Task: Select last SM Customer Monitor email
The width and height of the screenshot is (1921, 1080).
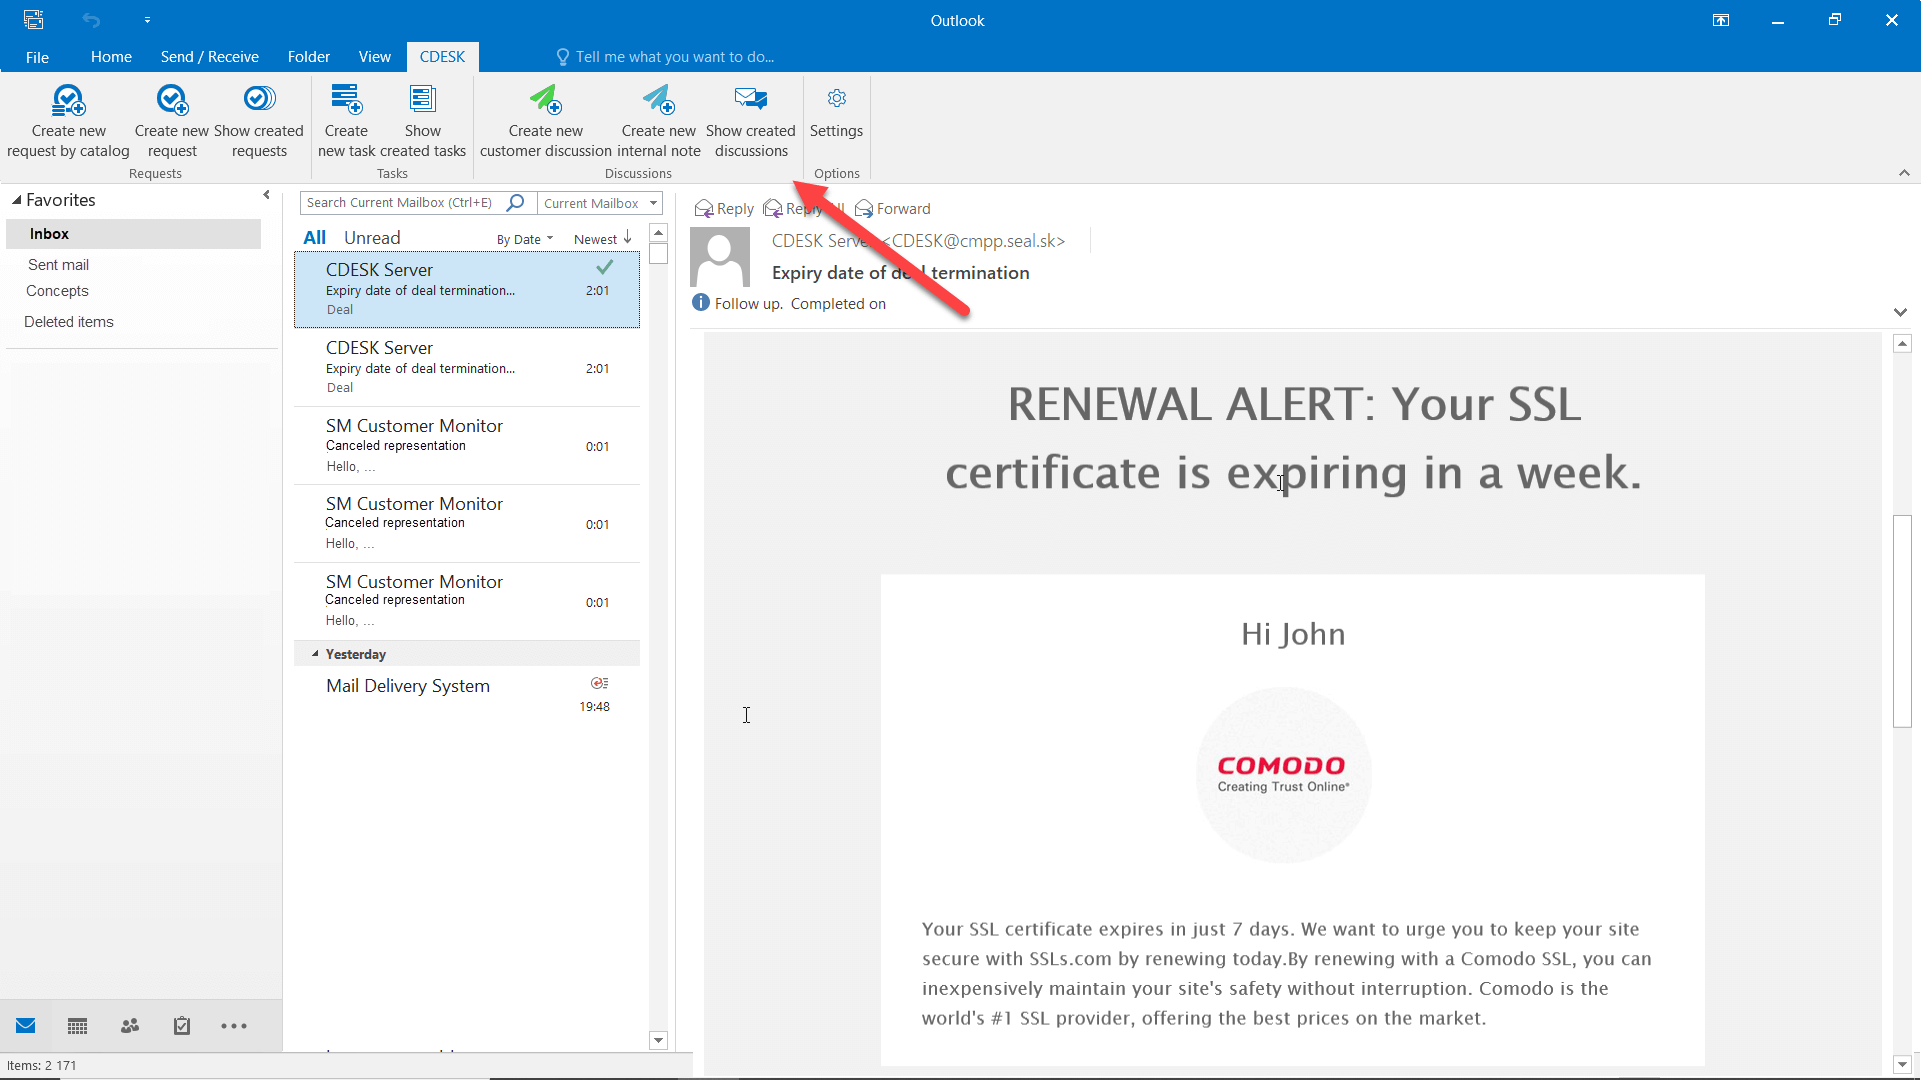Action: click(x=467, y=601)
